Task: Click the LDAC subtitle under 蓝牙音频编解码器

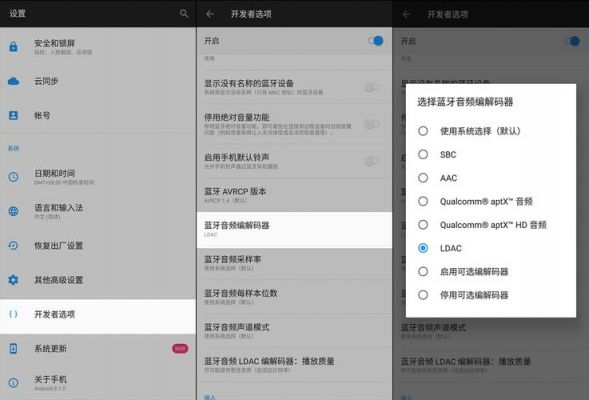Action: click(x=211, y=235)
